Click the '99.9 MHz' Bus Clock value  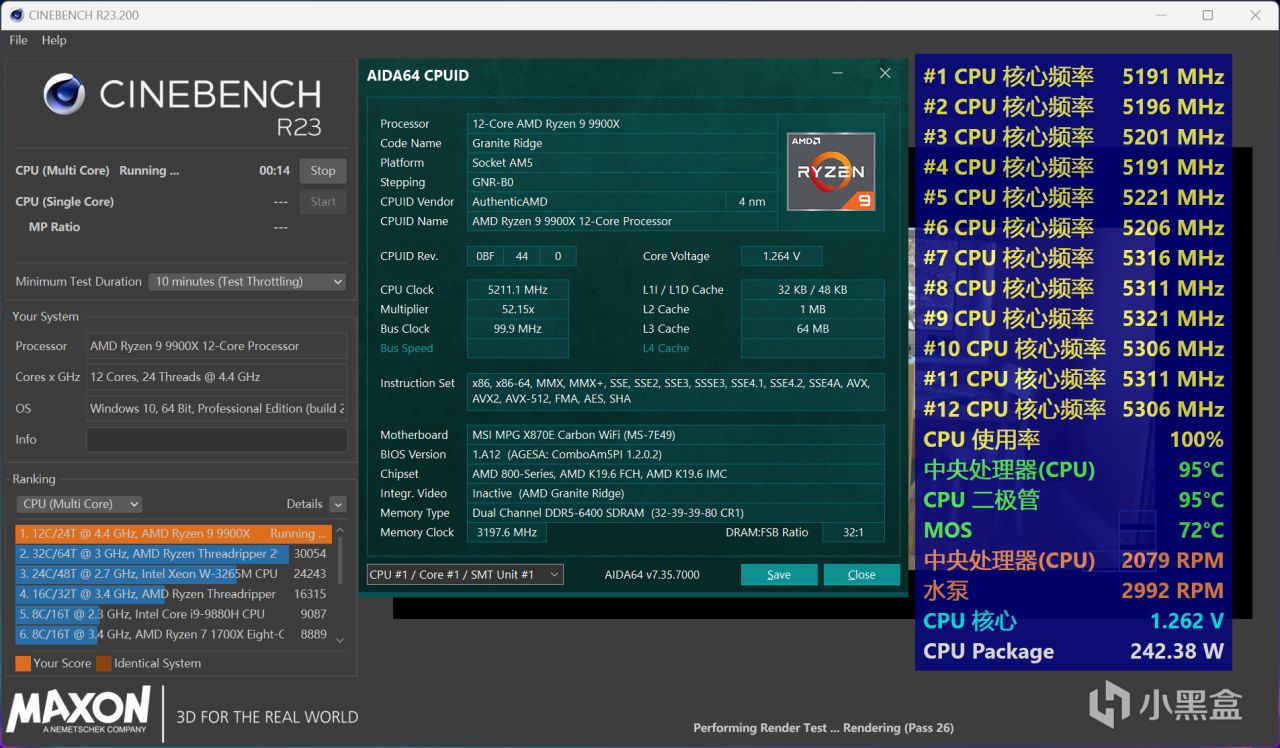(x=518, y=329)
